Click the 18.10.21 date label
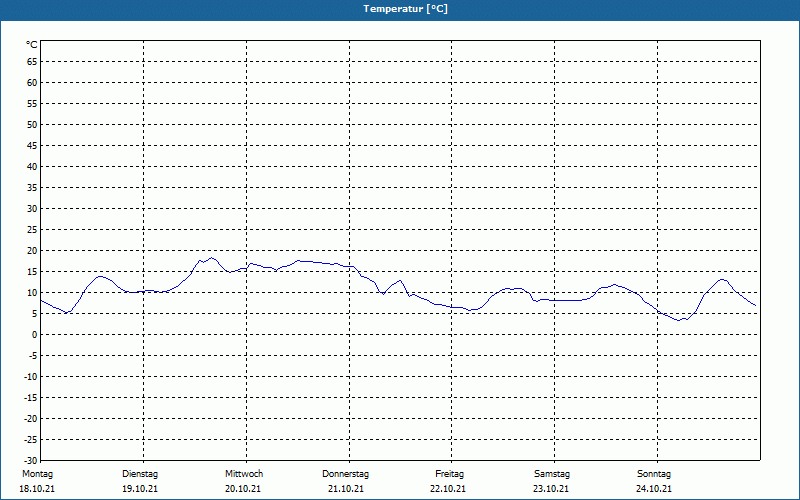The height and width of the screenshot is (500, 800). click(x=37, y=489)
